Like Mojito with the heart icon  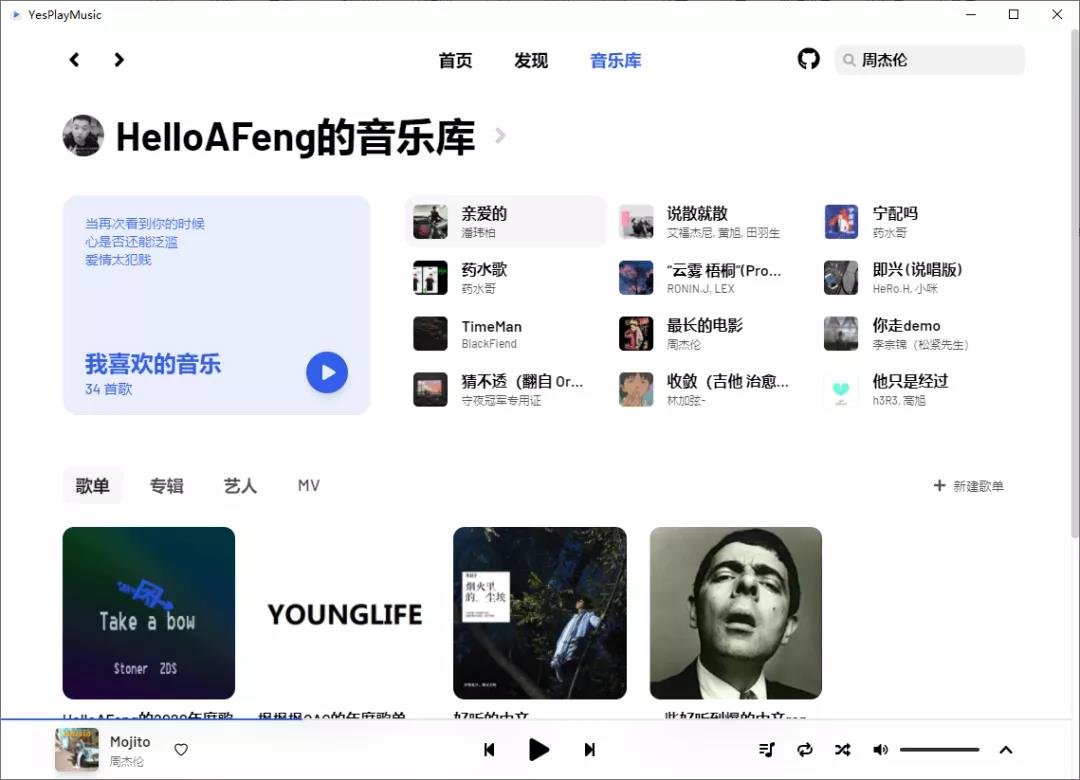click(x=181, y=750)
